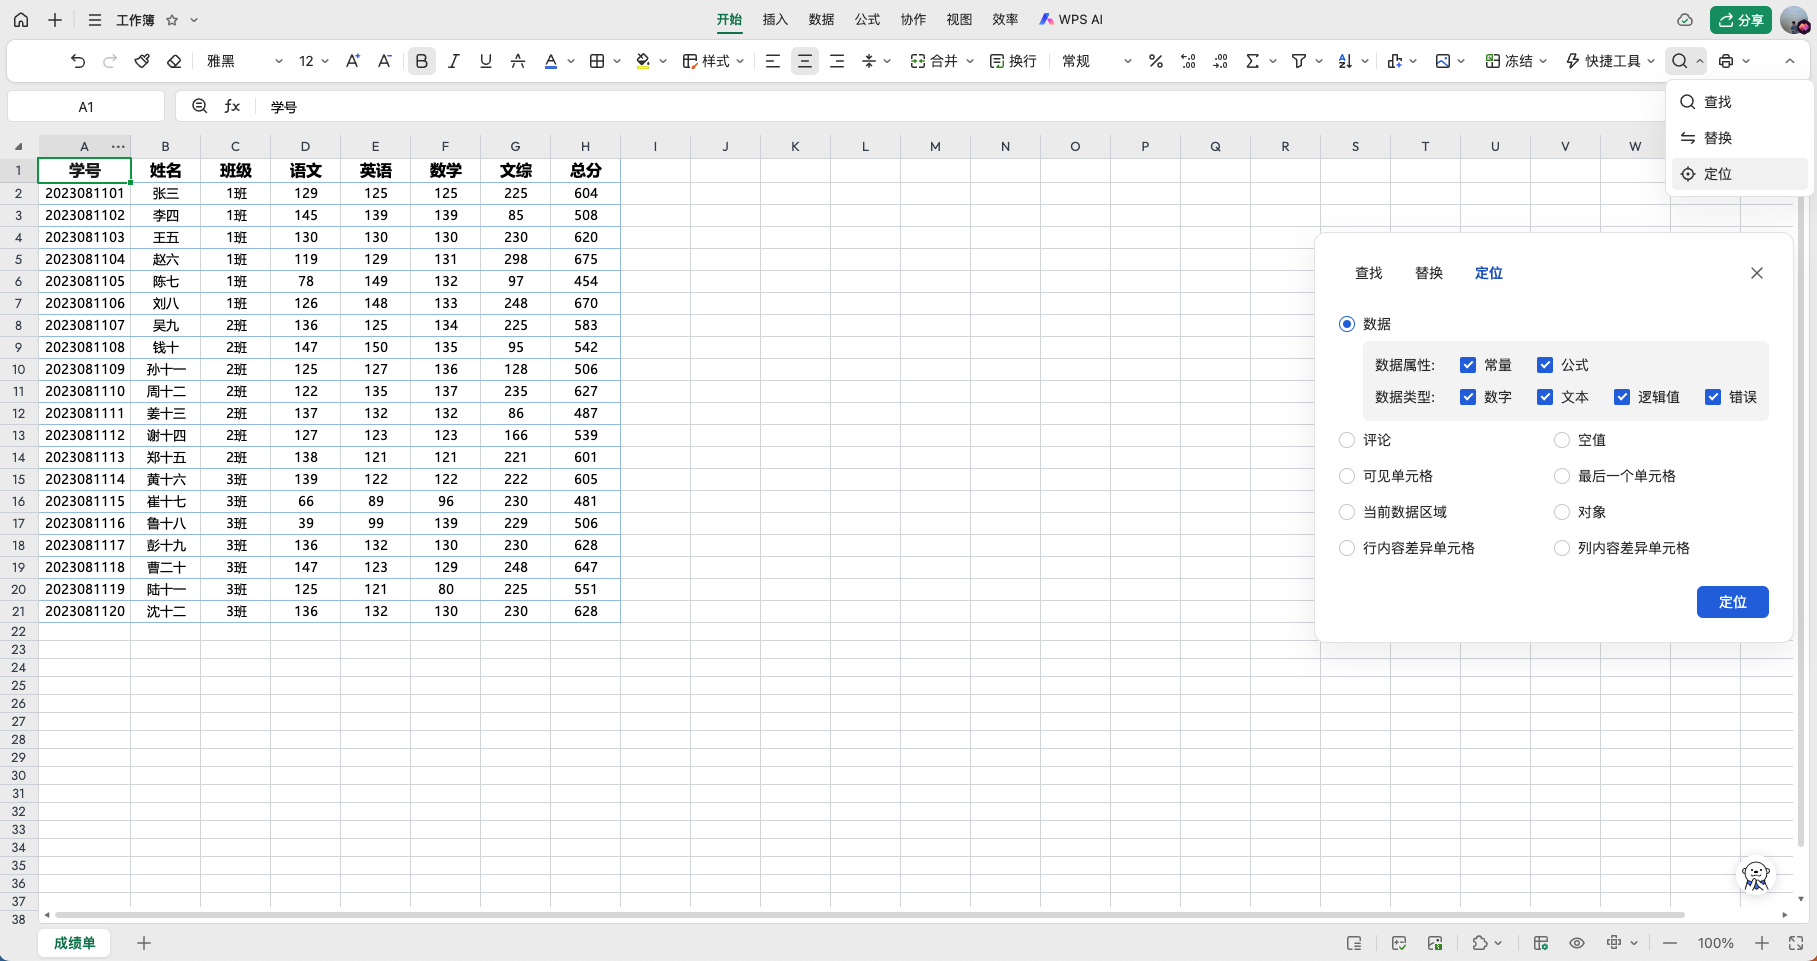
Task: Click the green 分享 share button
Action: [1741, 20]
